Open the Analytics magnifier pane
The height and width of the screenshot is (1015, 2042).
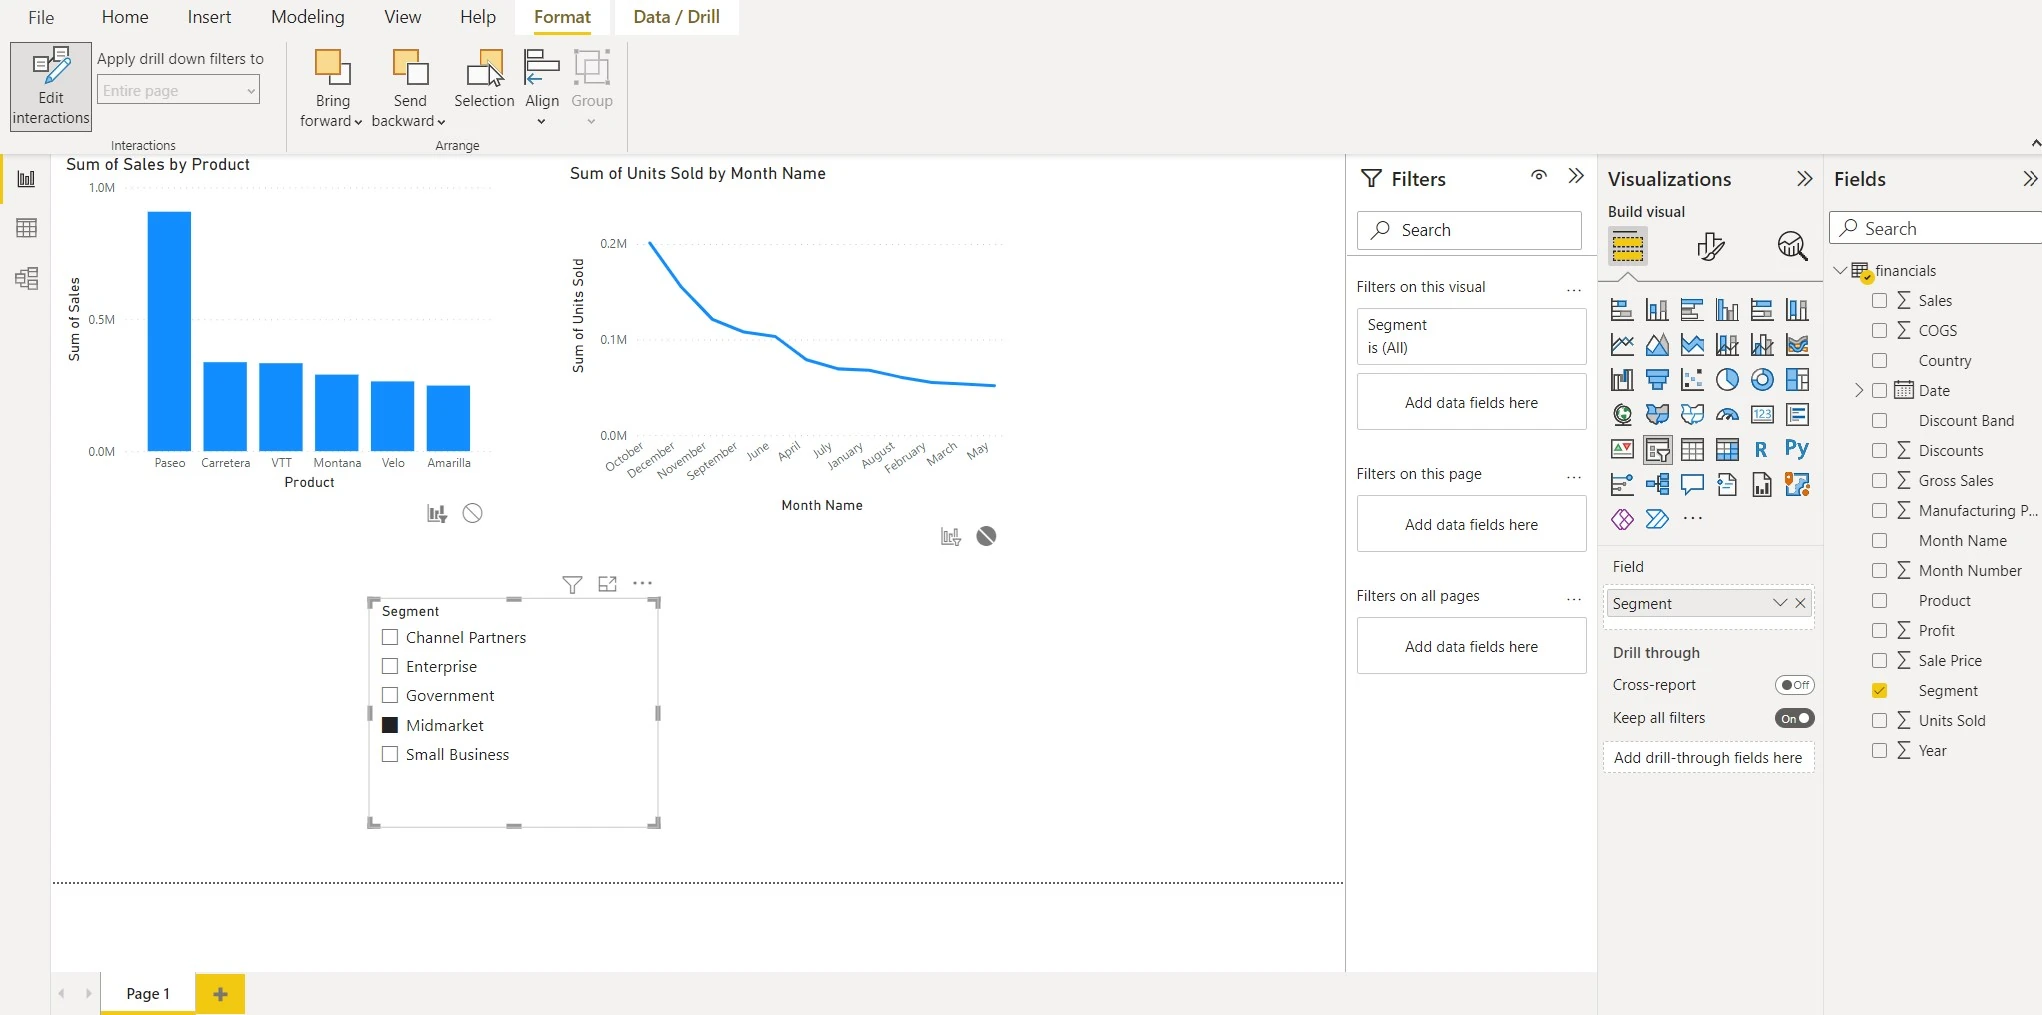tap(1792, 246)
